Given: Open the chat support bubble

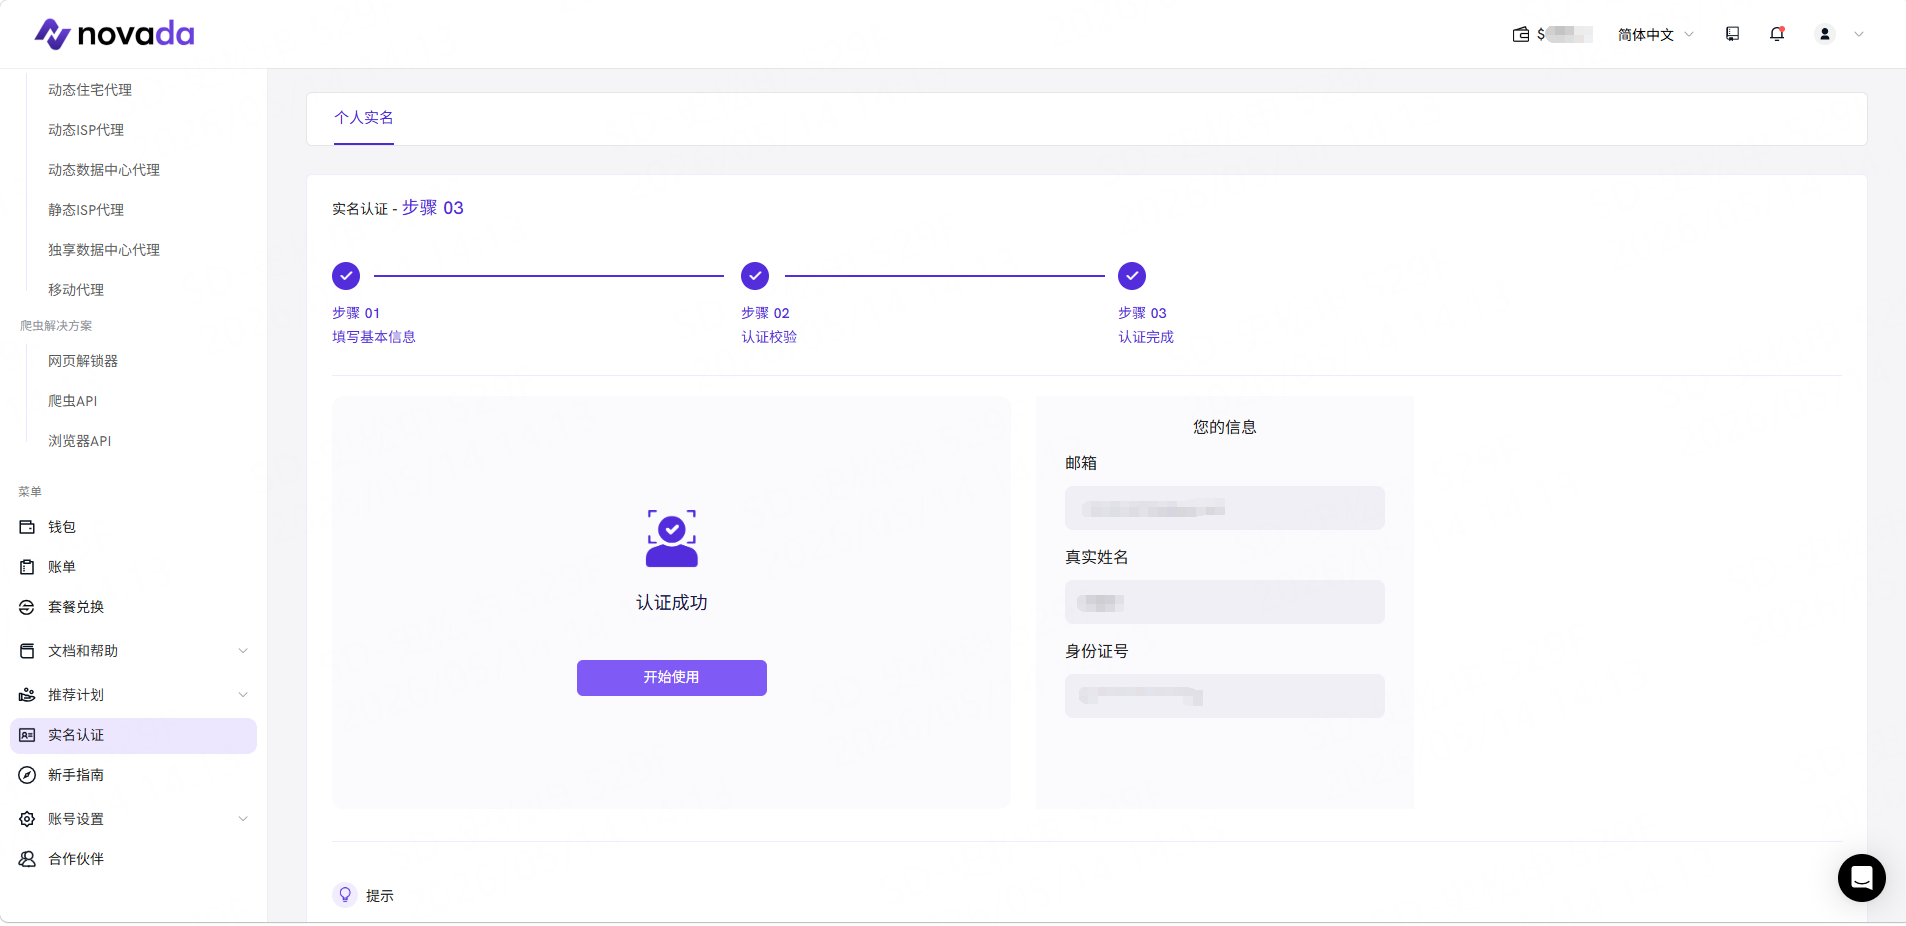Looking at the screenshot, I should [1862, 878].
